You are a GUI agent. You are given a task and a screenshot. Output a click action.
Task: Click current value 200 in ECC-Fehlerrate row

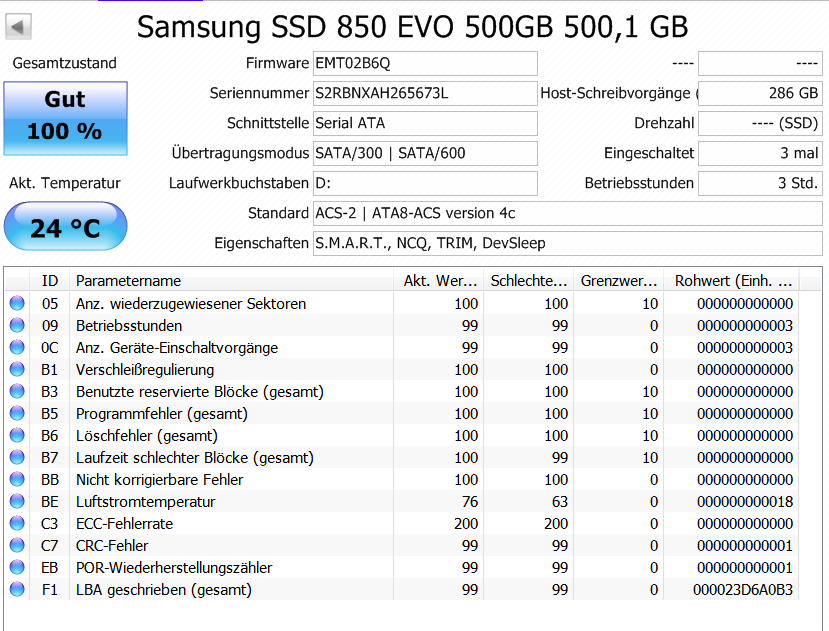(466, 524)
